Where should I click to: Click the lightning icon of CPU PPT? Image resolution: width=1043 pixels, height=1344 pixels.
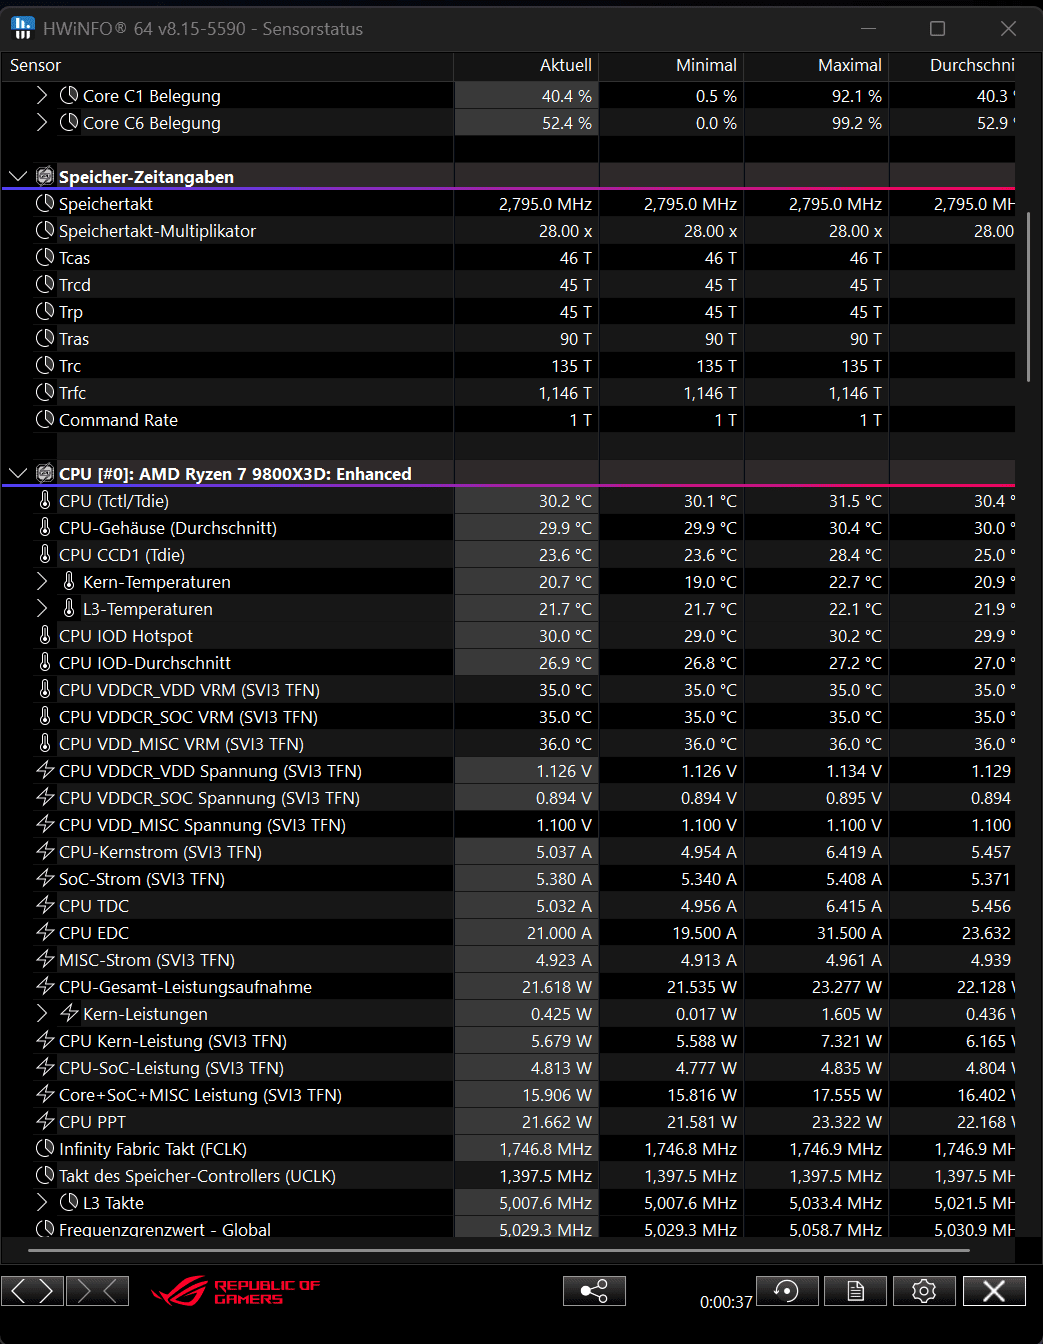[x=45, y=1121]
